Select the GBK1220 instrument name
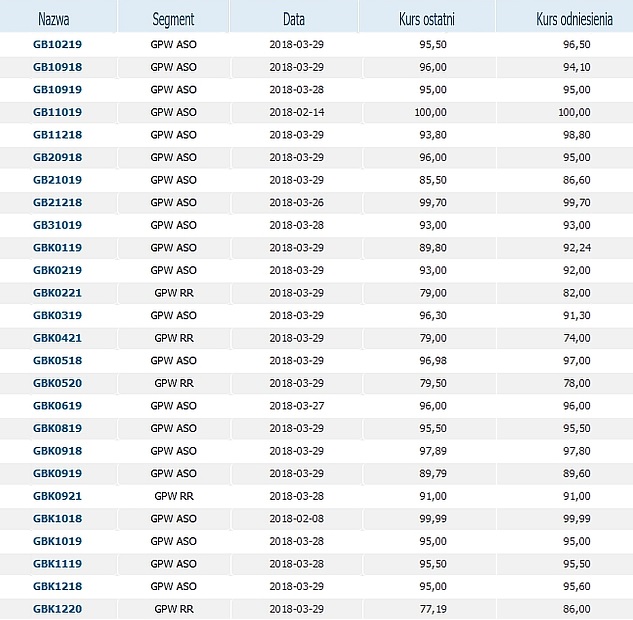The height and width of the screenshot is (620, 633). point(57,609)
